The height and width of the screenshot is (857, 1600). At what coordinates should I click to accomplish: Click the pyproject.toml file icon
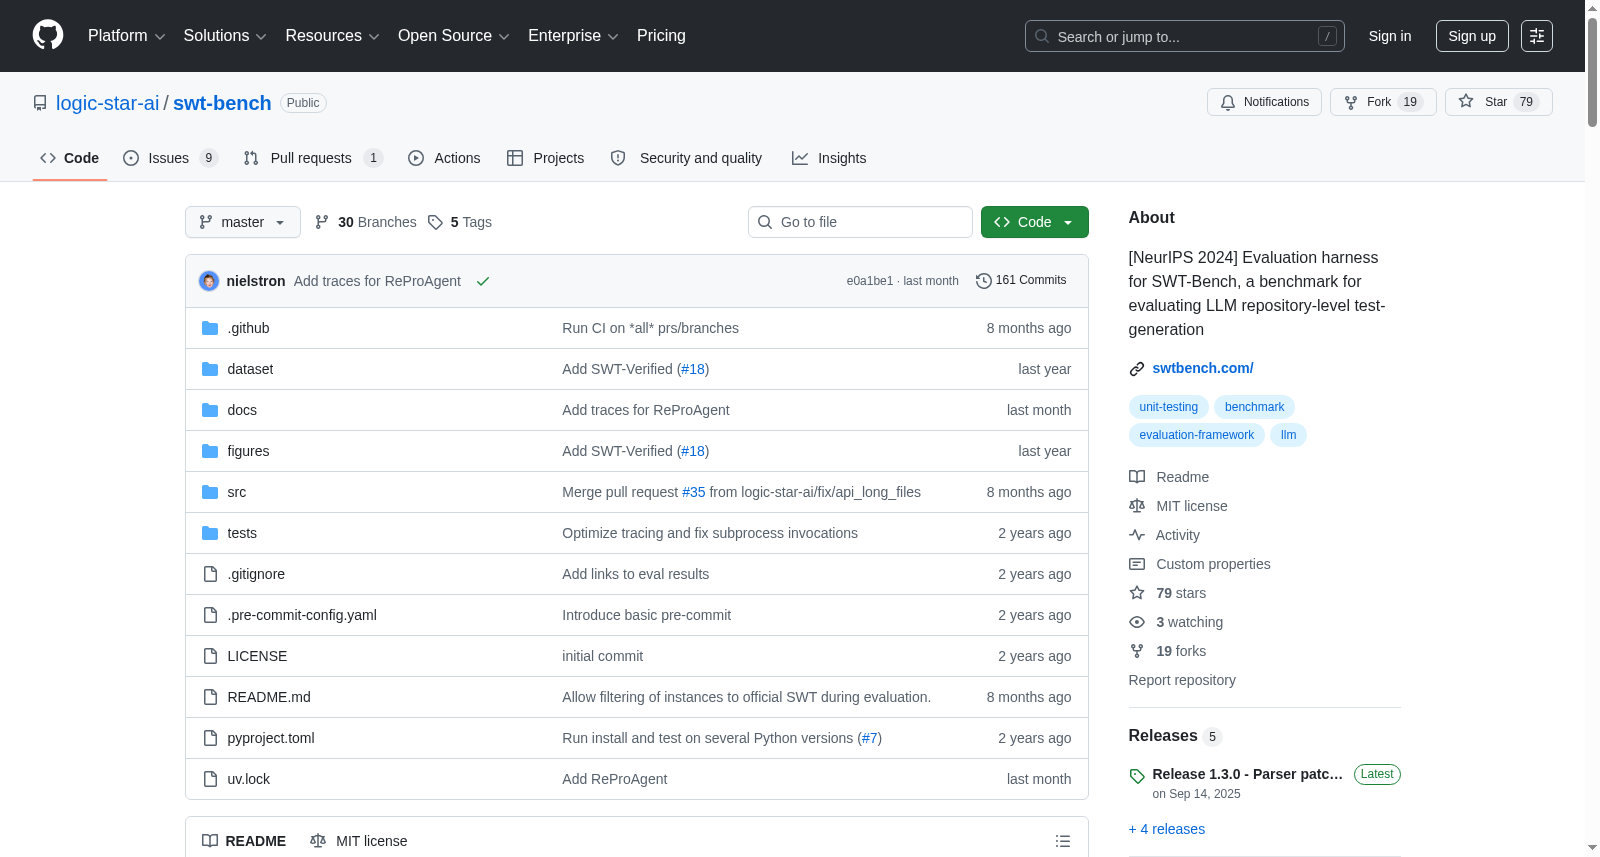point(210,738)
